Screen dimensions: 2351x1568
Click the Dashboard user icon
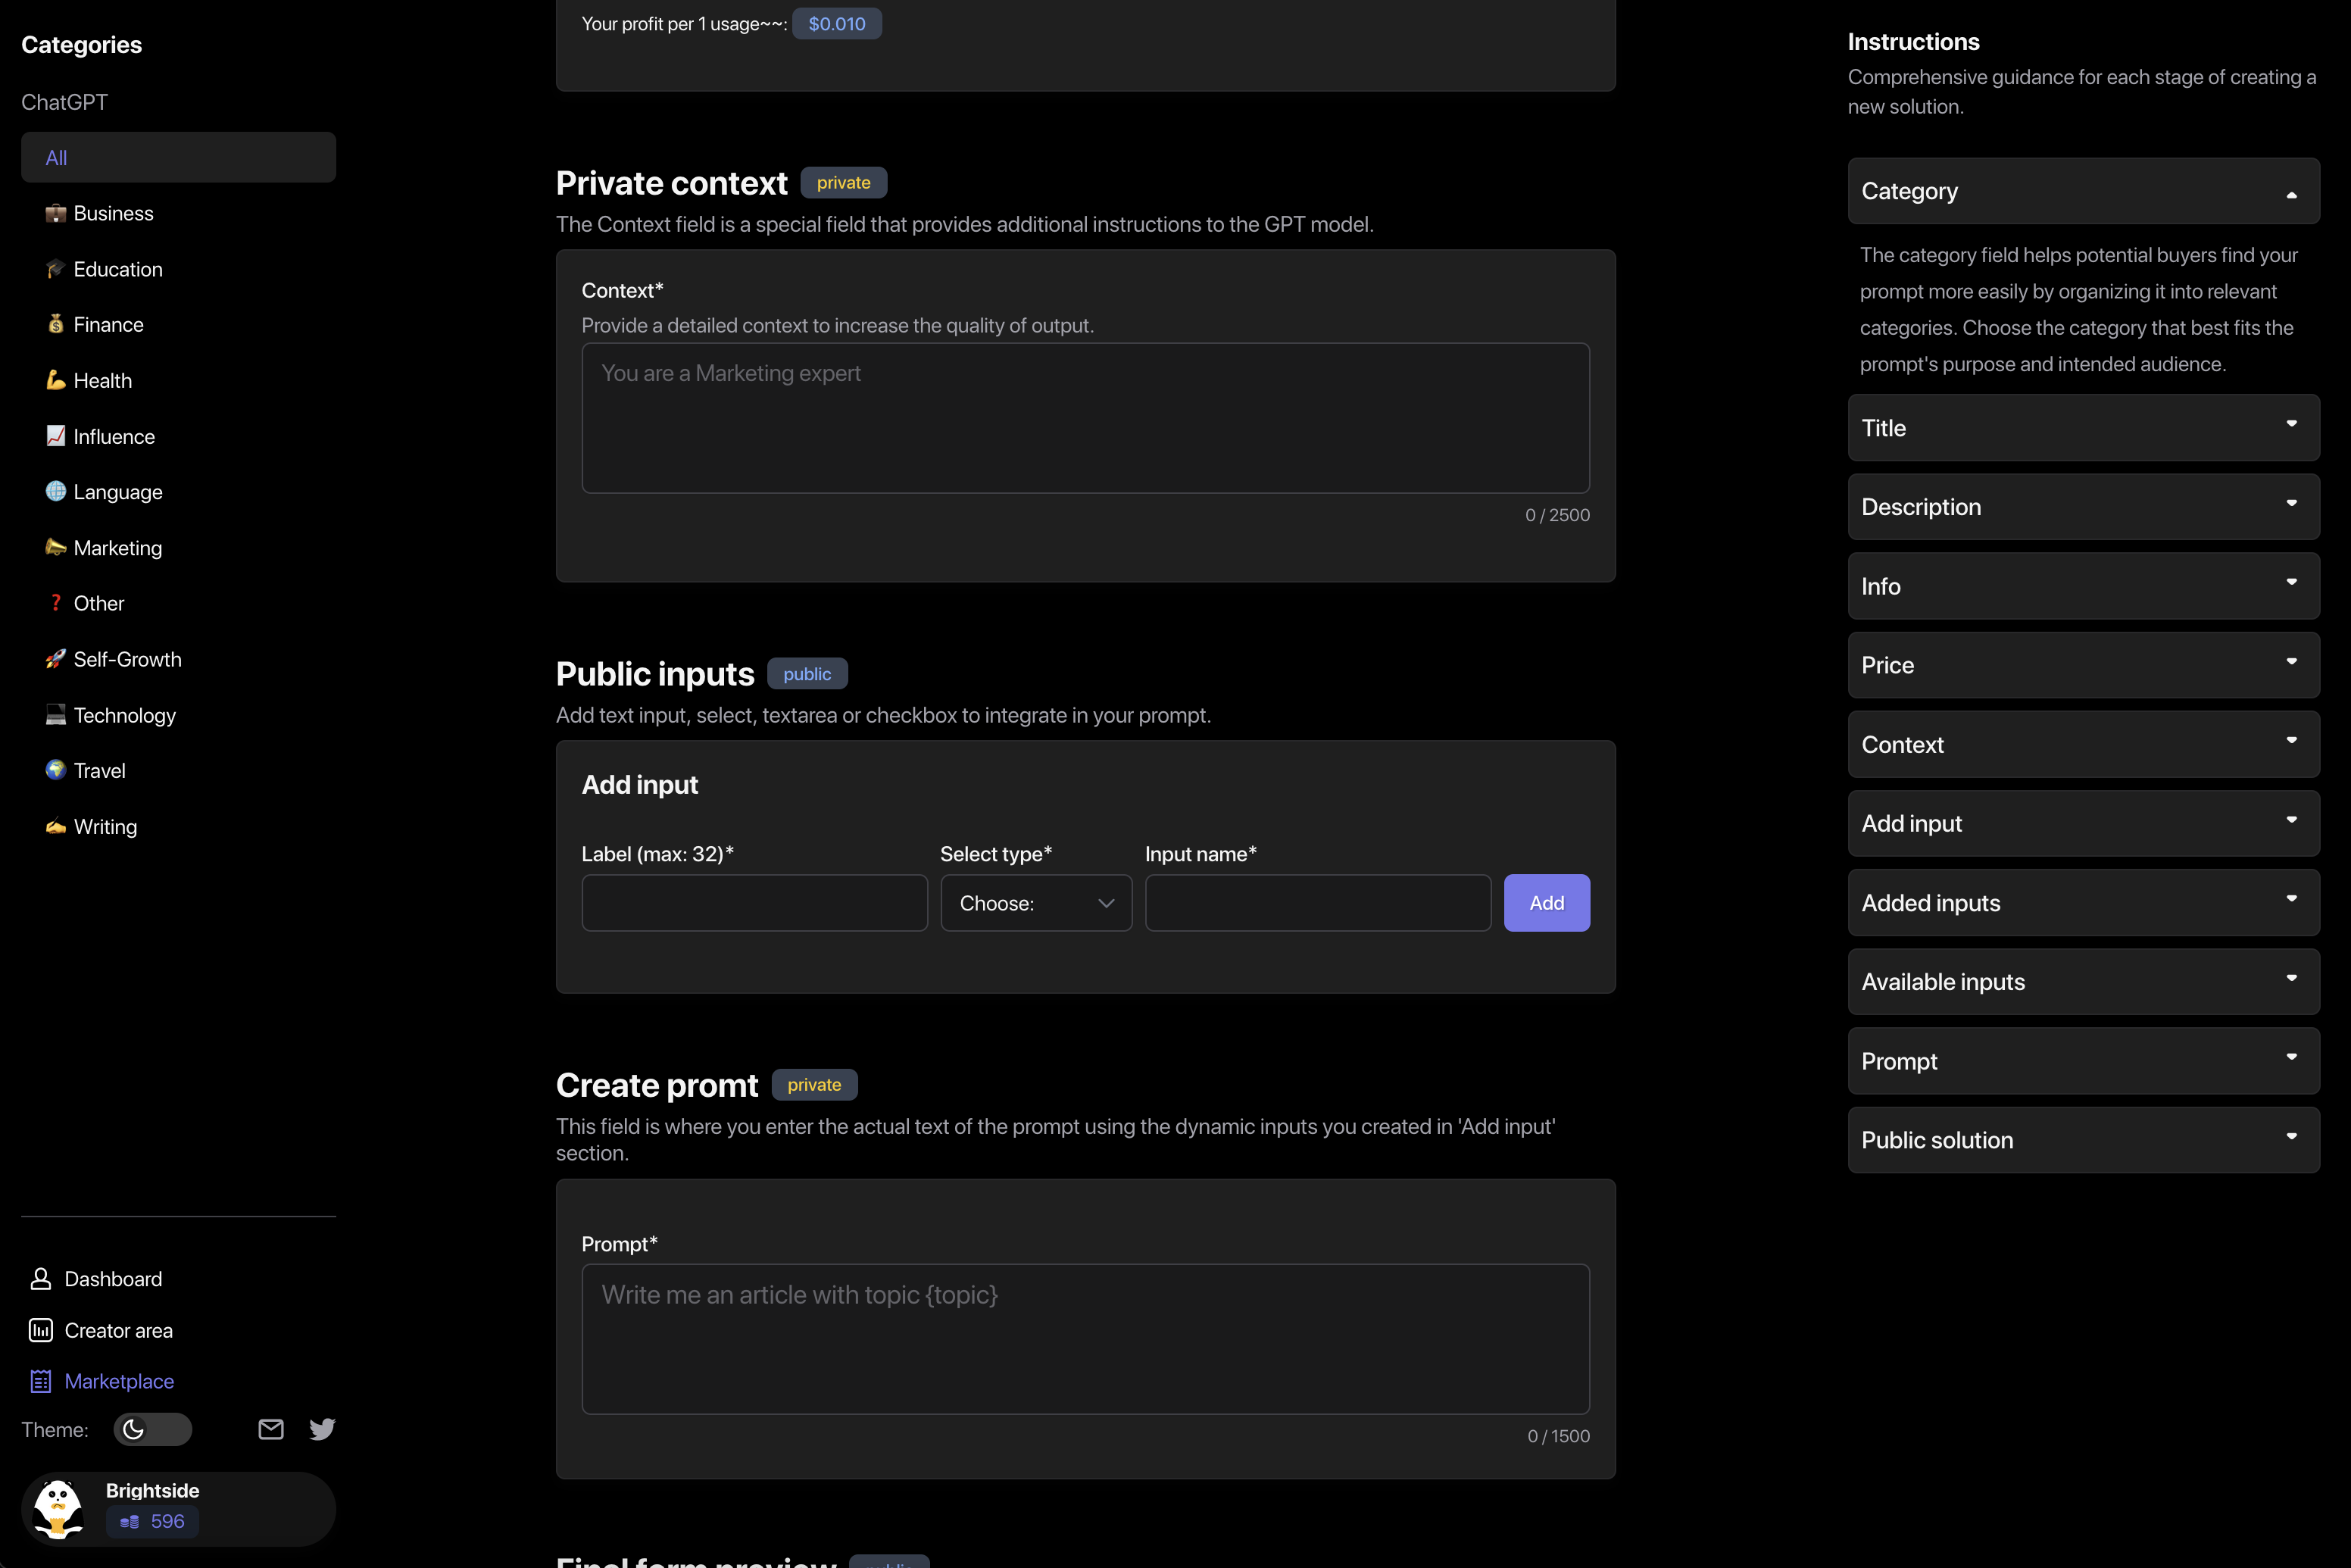pos(41,1279)
